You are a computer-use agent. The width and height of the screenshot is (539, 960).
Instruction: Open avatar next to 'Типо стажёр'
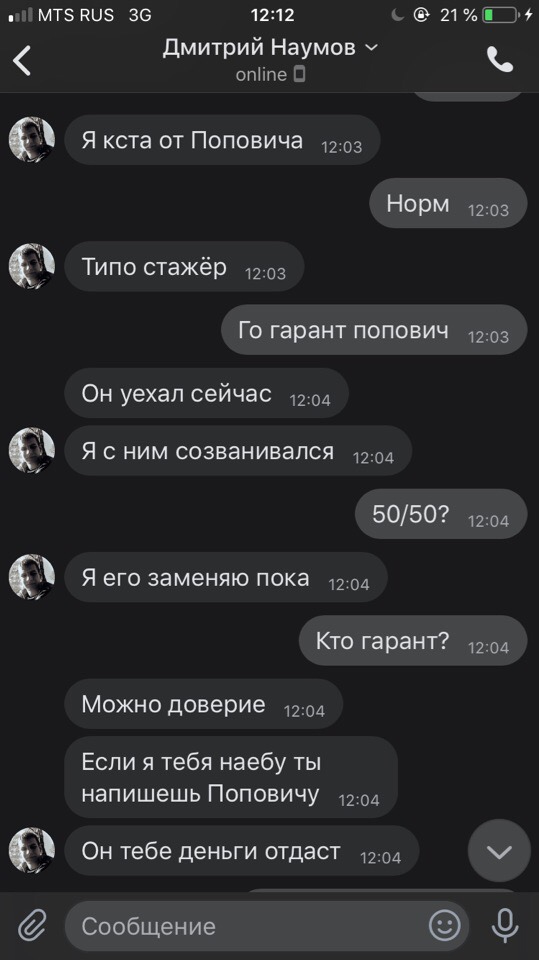[32, 266]
